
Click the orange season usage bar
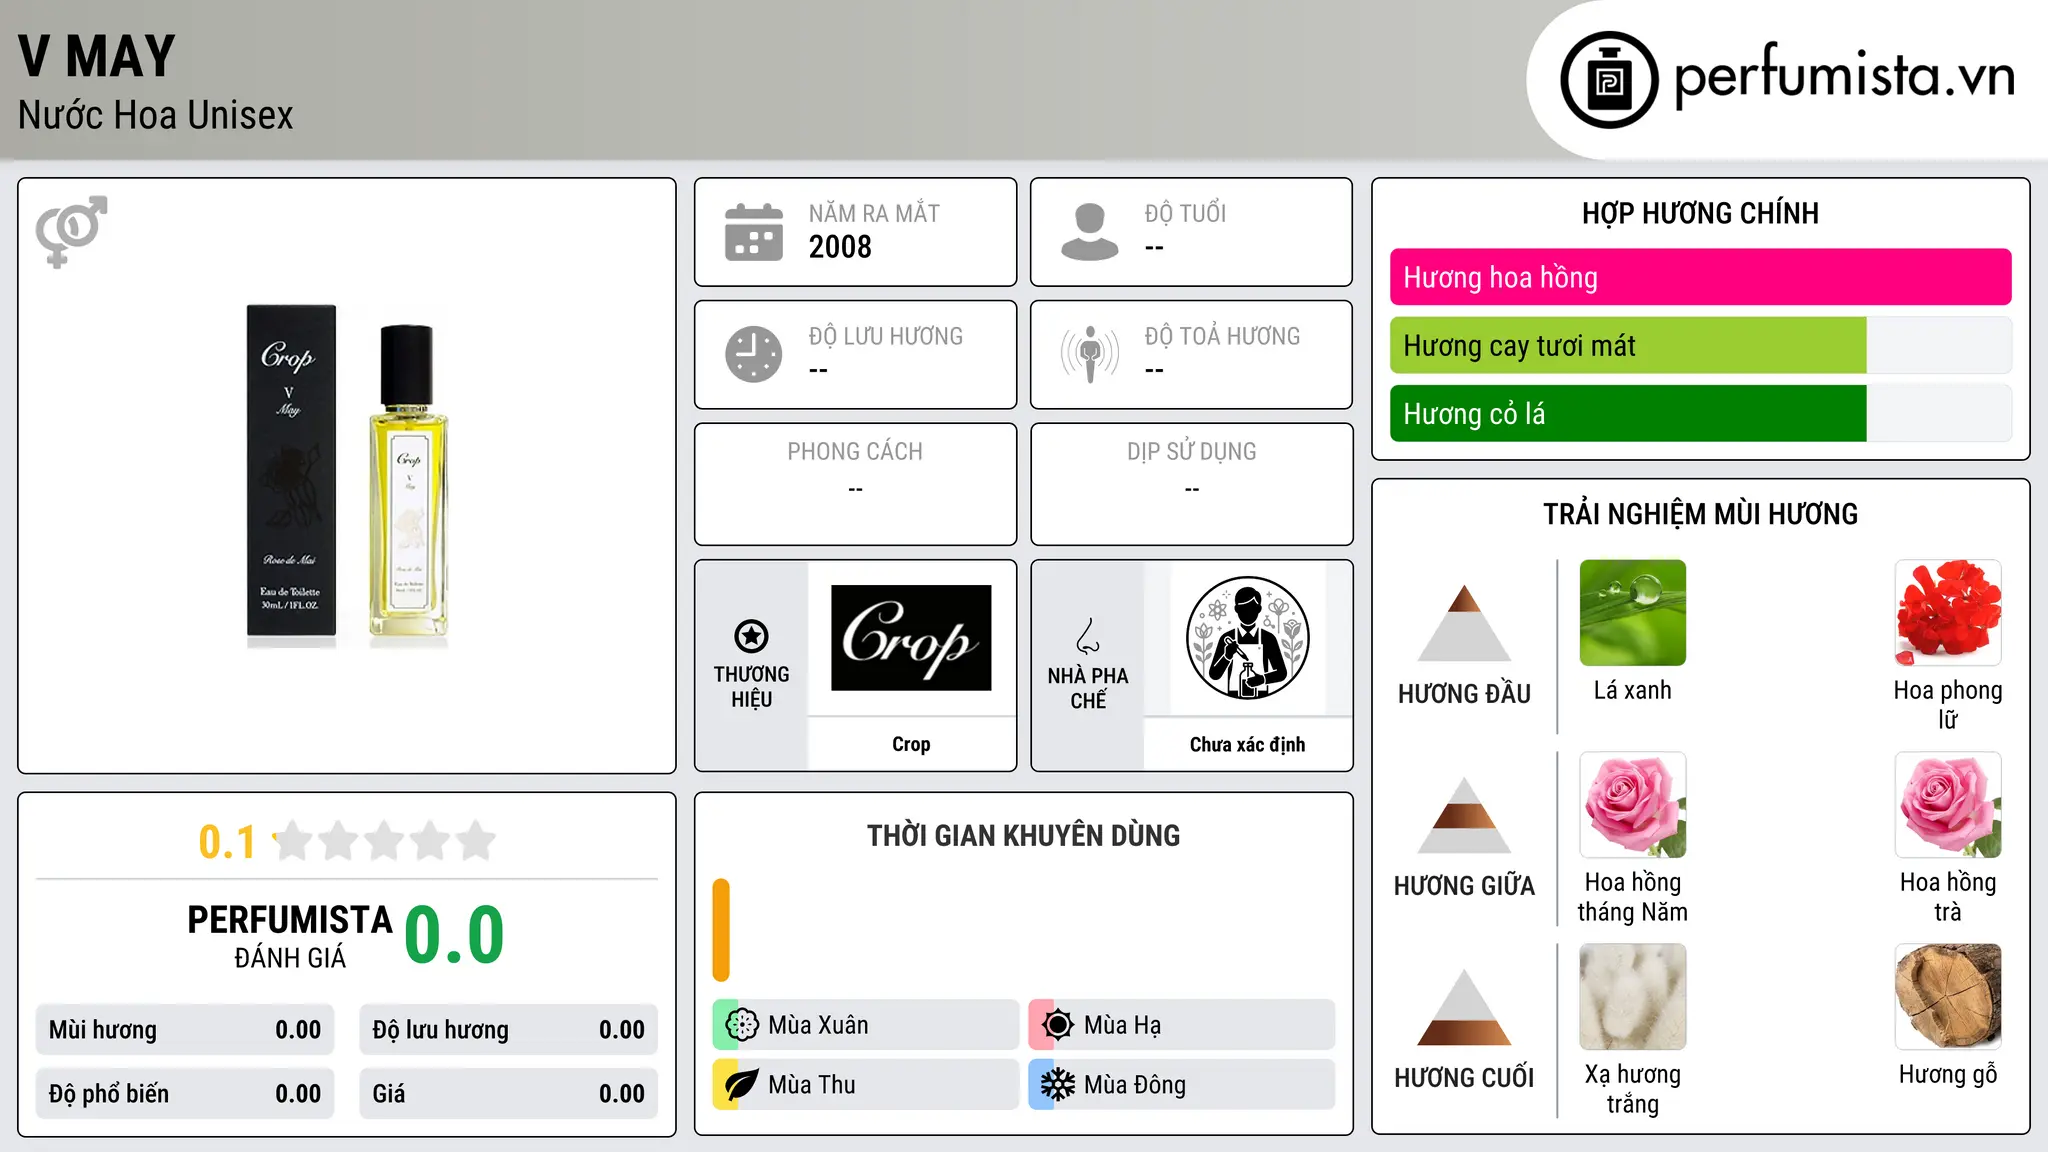[721, 930]
